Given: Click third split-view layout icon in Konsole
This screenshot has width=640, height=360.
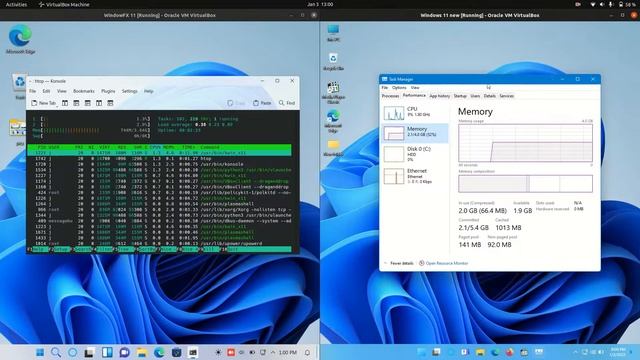Looking at the screenshot, I should click(x=87, y=103).
